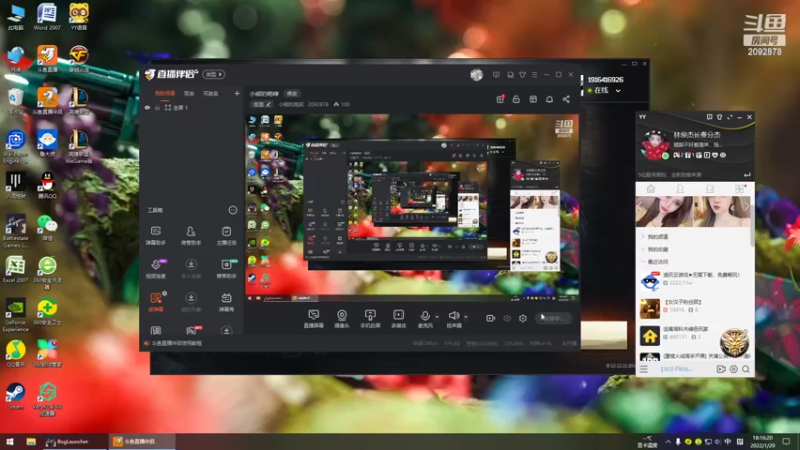
Task: Open the channel entry with the yellow house icon
Action: [x=693, y=334]
